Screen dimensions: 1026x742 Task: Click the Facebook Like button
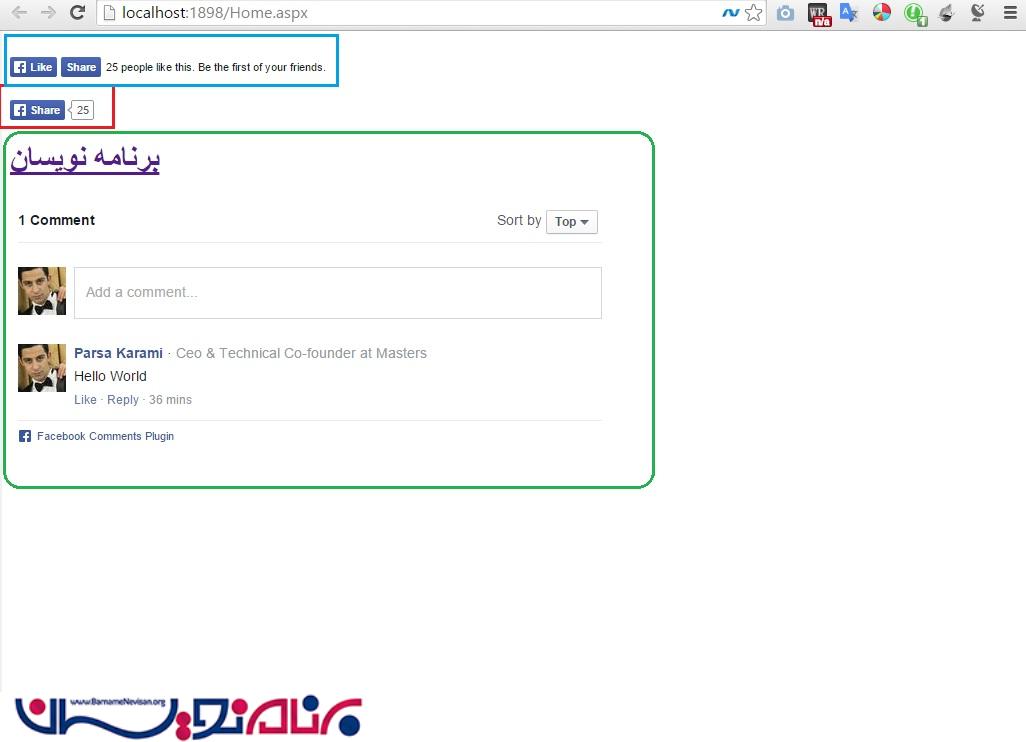coord(33,67)
